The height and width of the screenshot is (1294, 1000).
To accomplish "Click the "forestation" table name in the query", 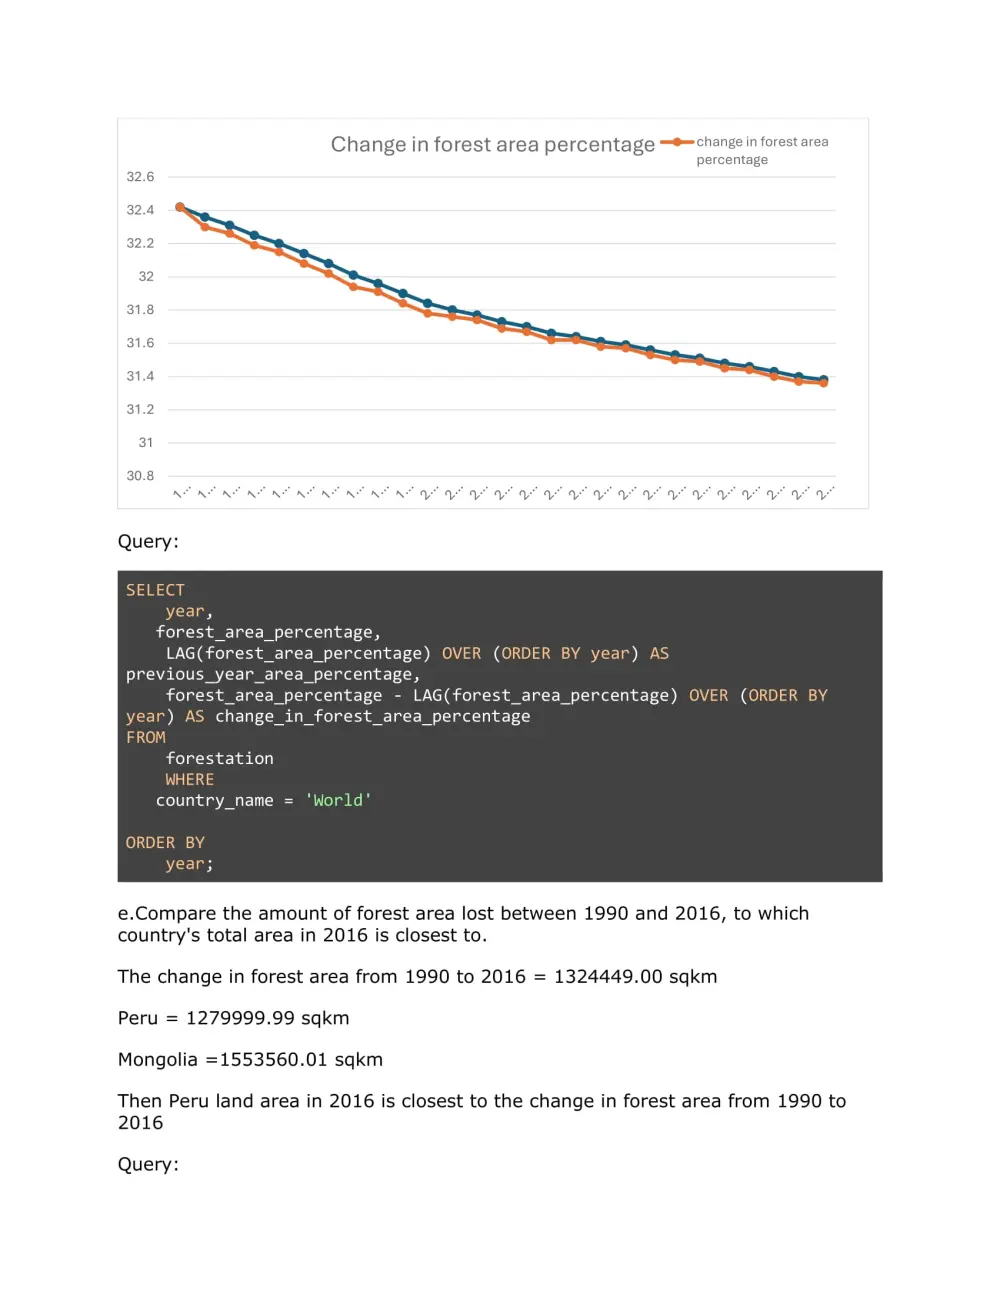I will click(x=220, y=758).
